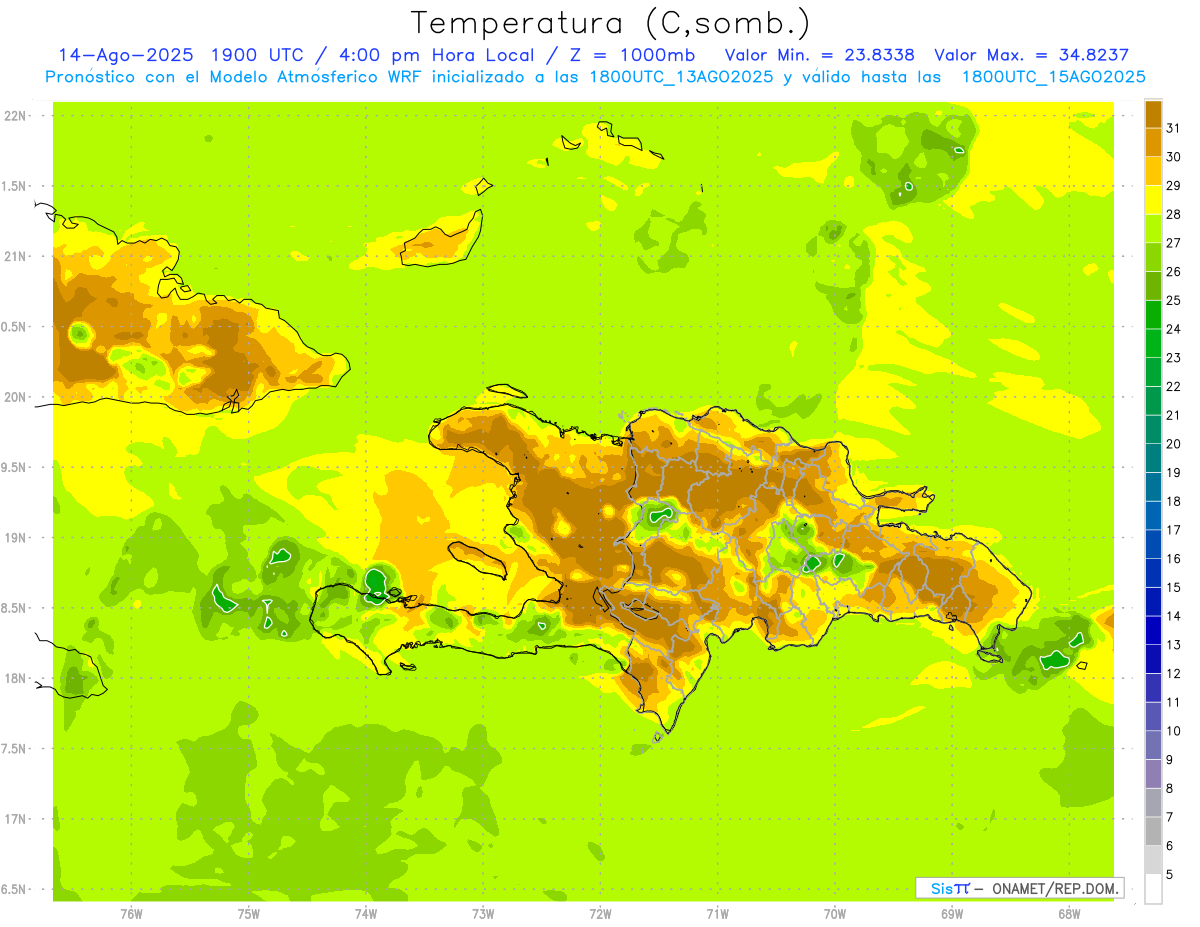Click the '72W' longitude label
1200x927 pixels.
[600, 913]
